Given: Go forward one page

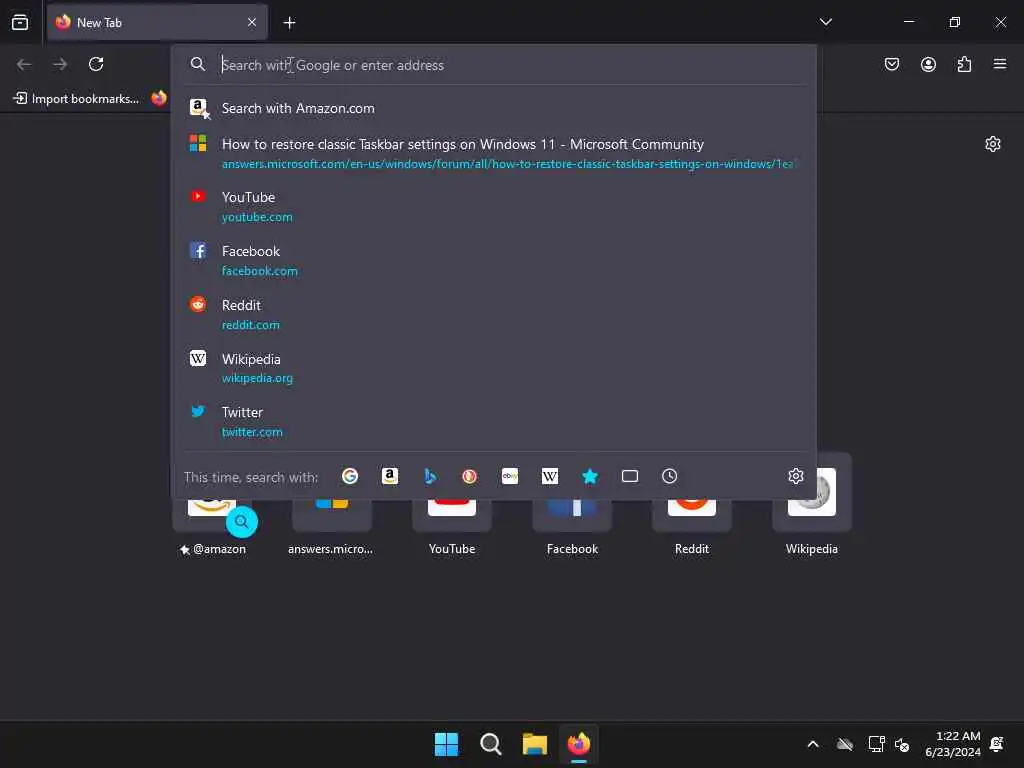Looking at the screenshot, I should (x=60, y=64).
